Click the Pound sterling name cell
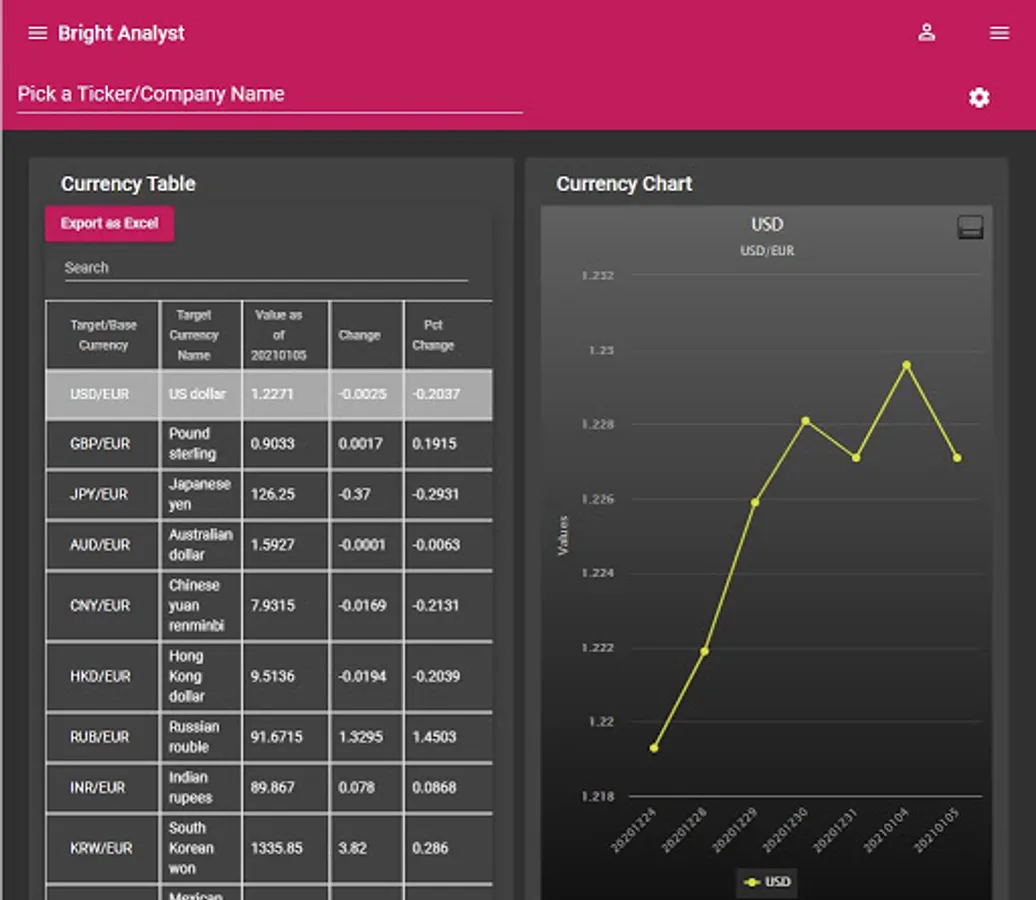The width and height of the screenshot is (1036, 900). click(x=201, y=444)
